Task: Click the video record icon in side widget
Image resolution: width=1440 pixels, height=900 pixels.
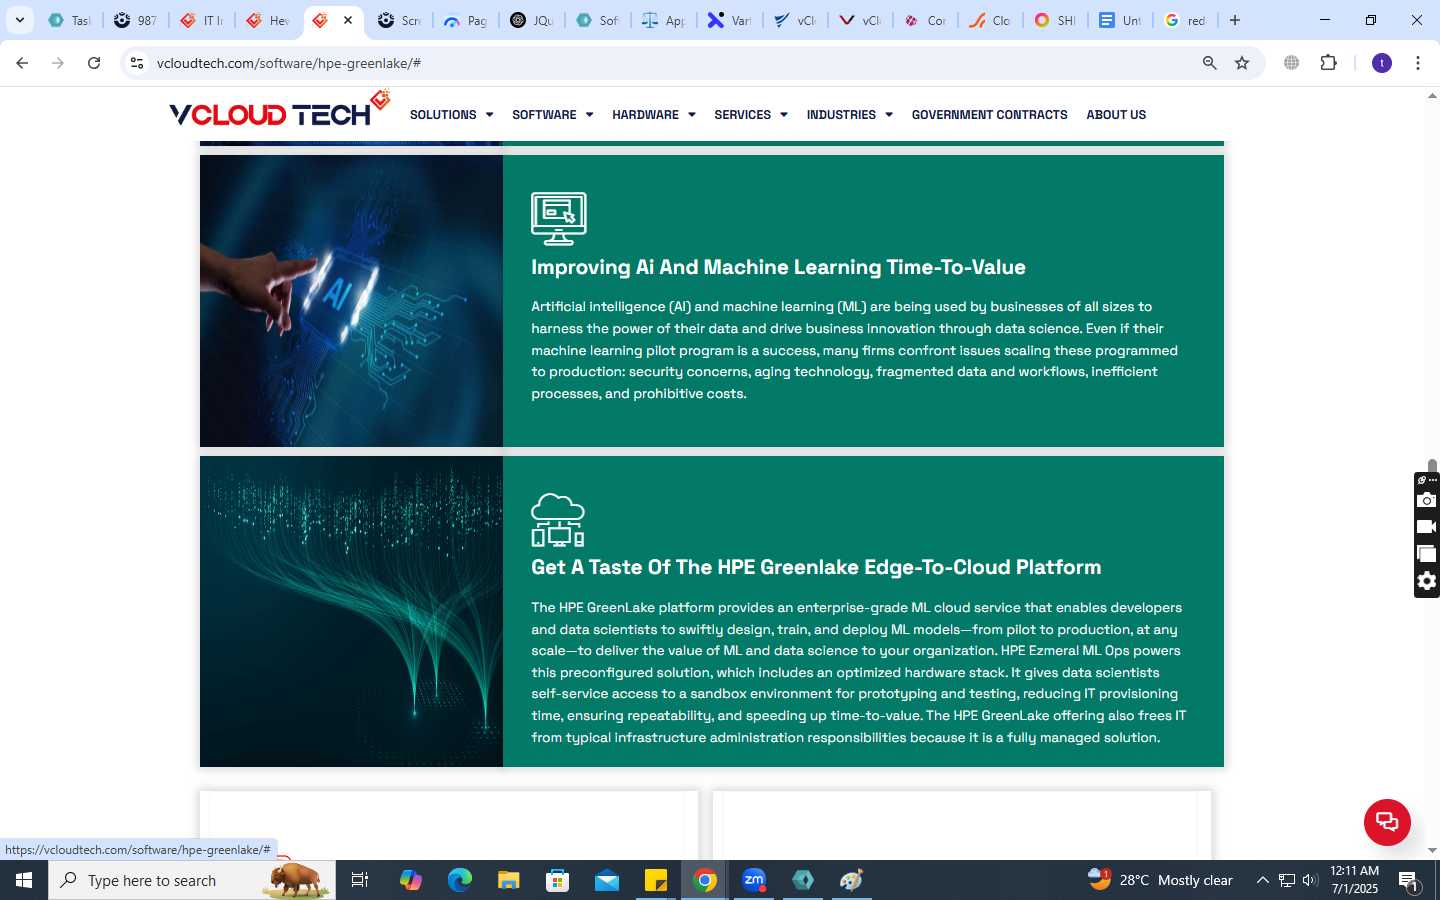Action: [x=1427, y=527]
